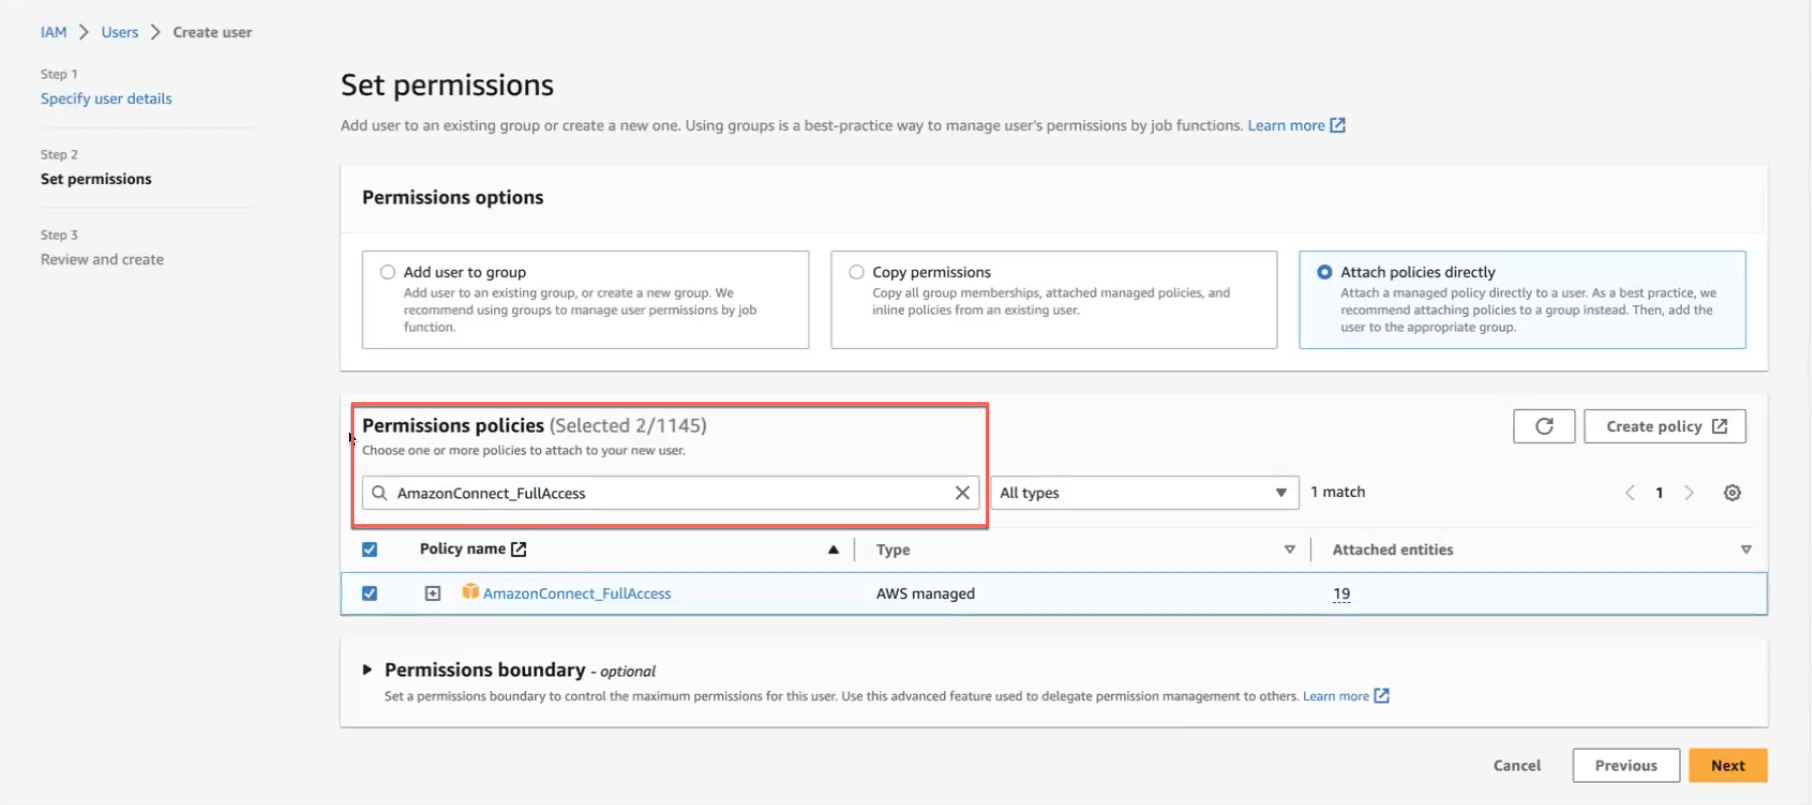Click the Previous button
Image resolution: width=1812 pixels, height=805 pixels.
[1626, 765]
